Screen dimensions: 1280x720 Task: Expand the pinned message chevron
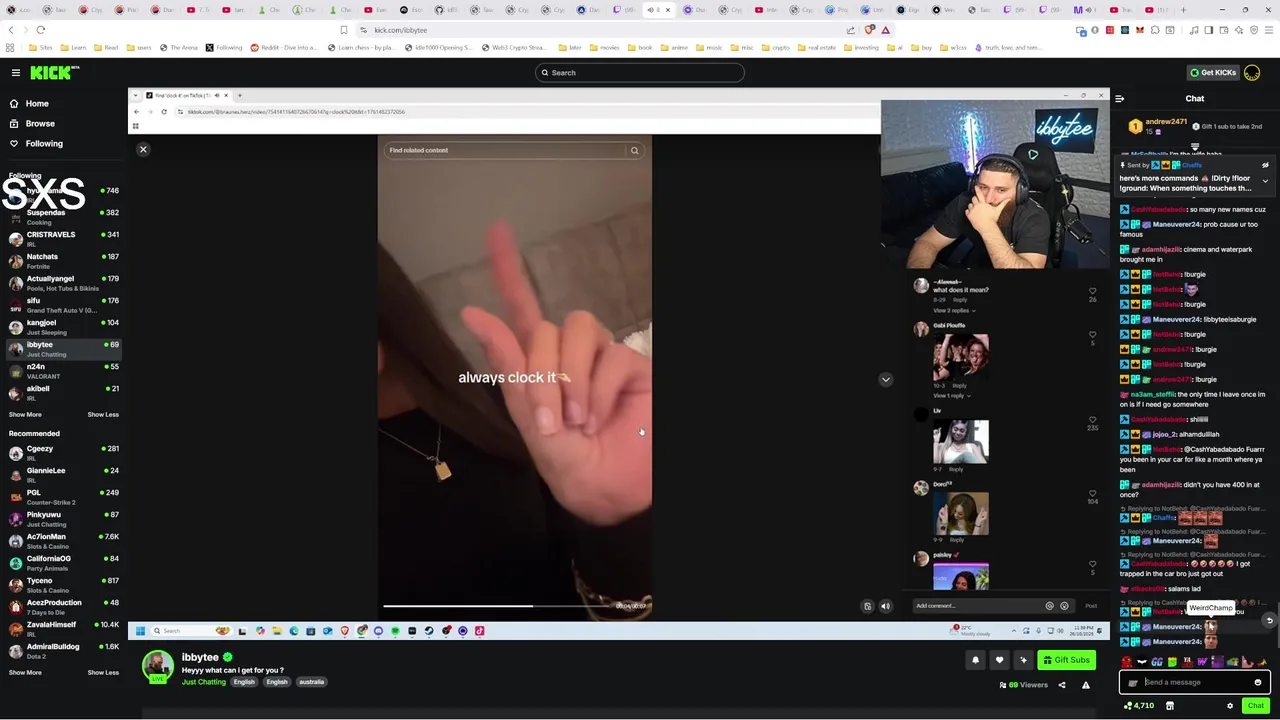click(1265, 182)
